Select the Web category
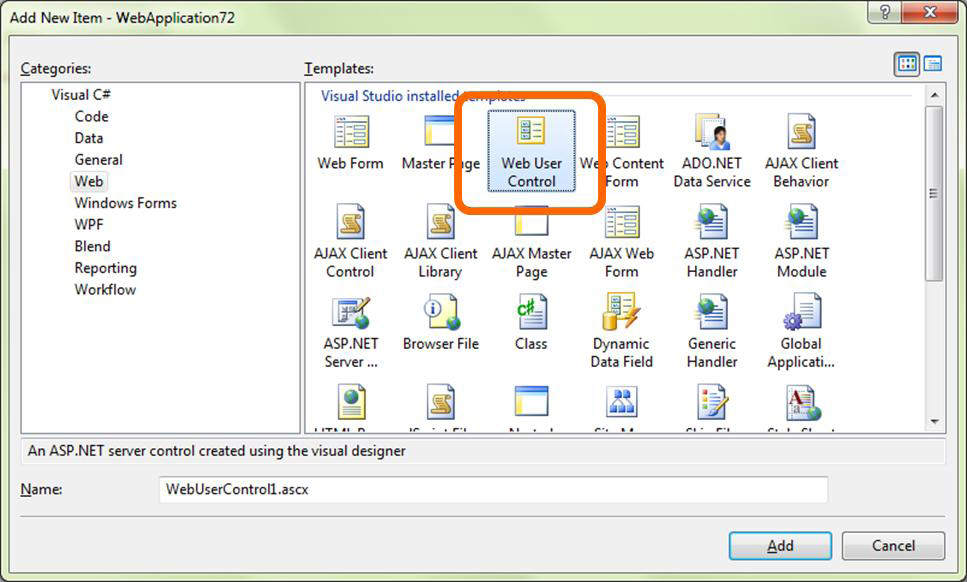967x582 pixels. pos(89,181)
